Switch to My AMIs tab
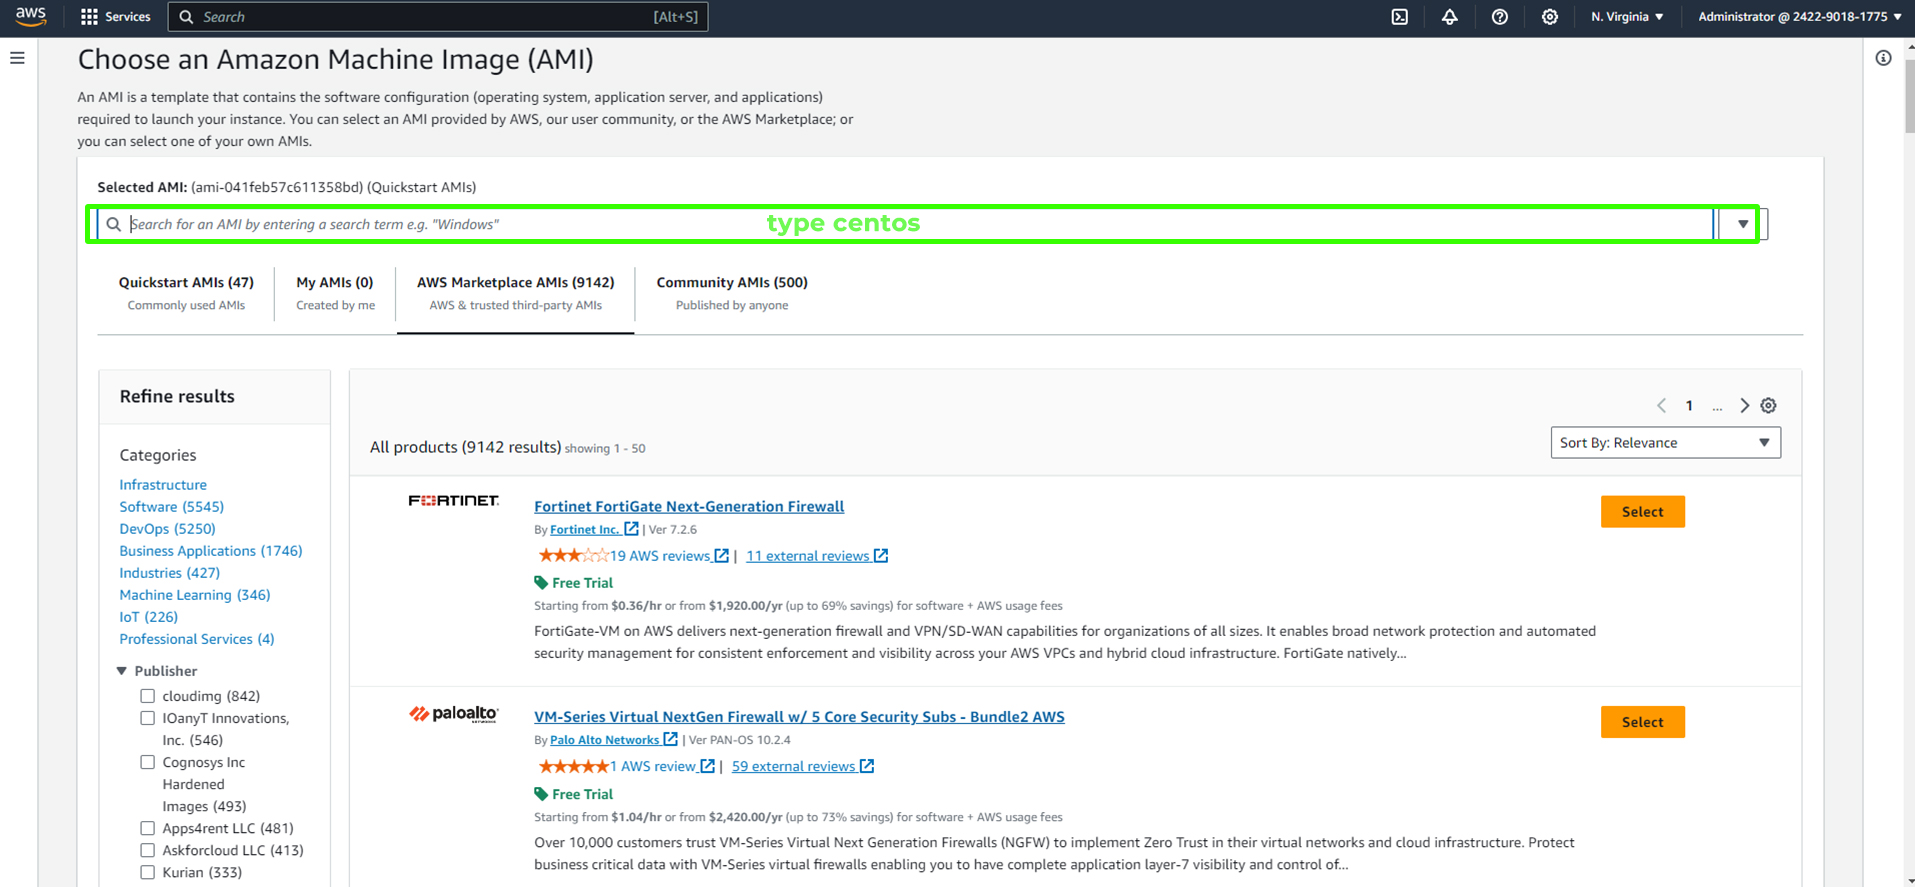 click(335, 293)
